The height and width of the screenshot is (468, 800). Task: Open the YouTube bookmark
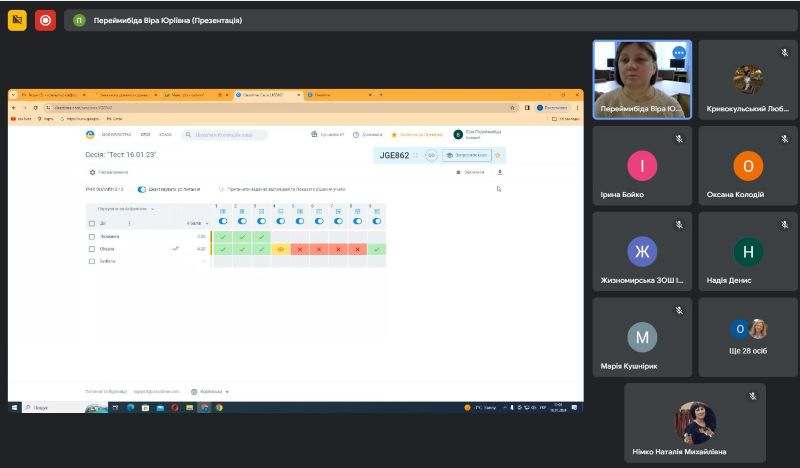(x=21, y=119)
